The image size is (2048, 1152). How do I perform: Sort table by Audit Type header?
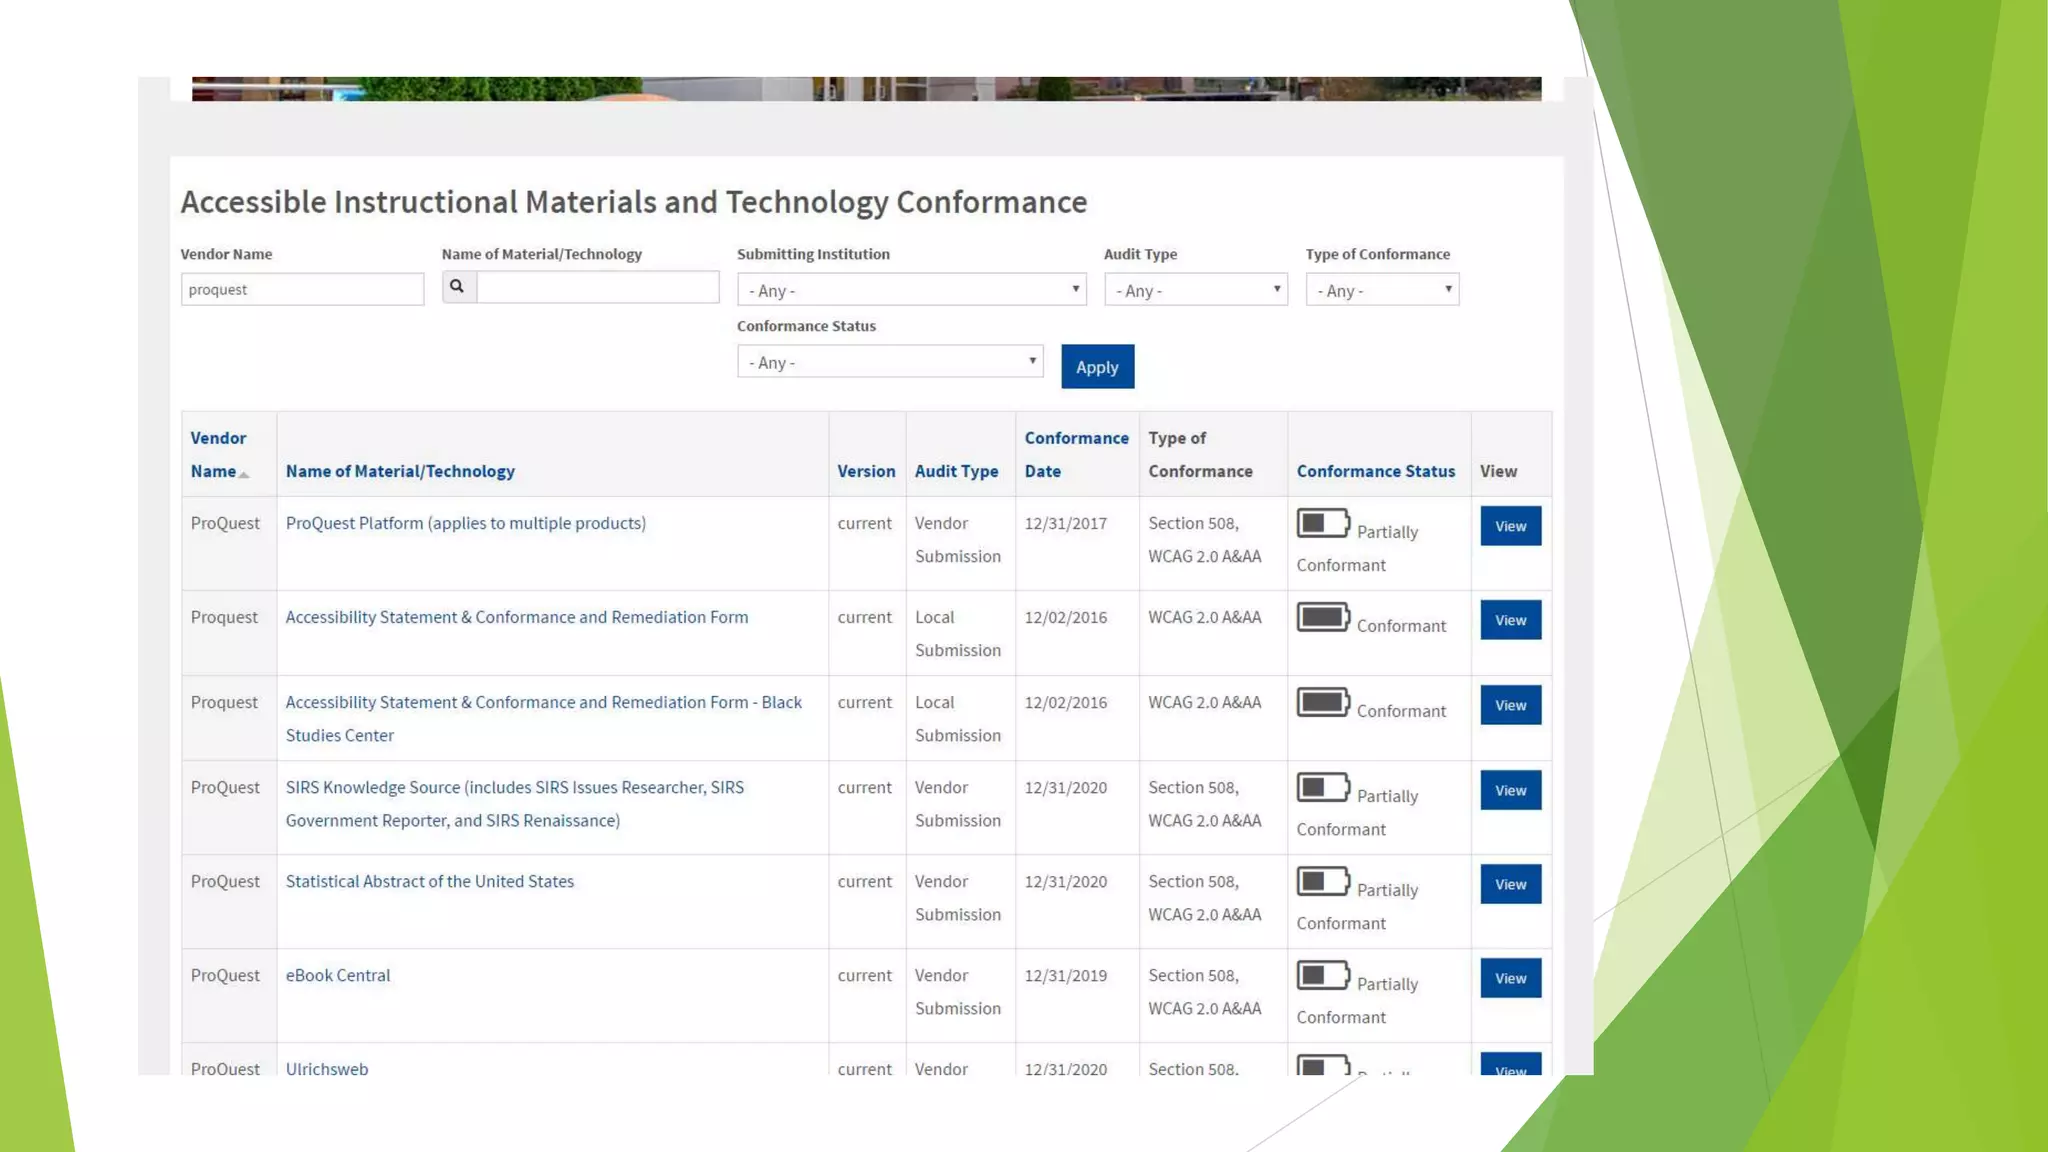(955, 471)
